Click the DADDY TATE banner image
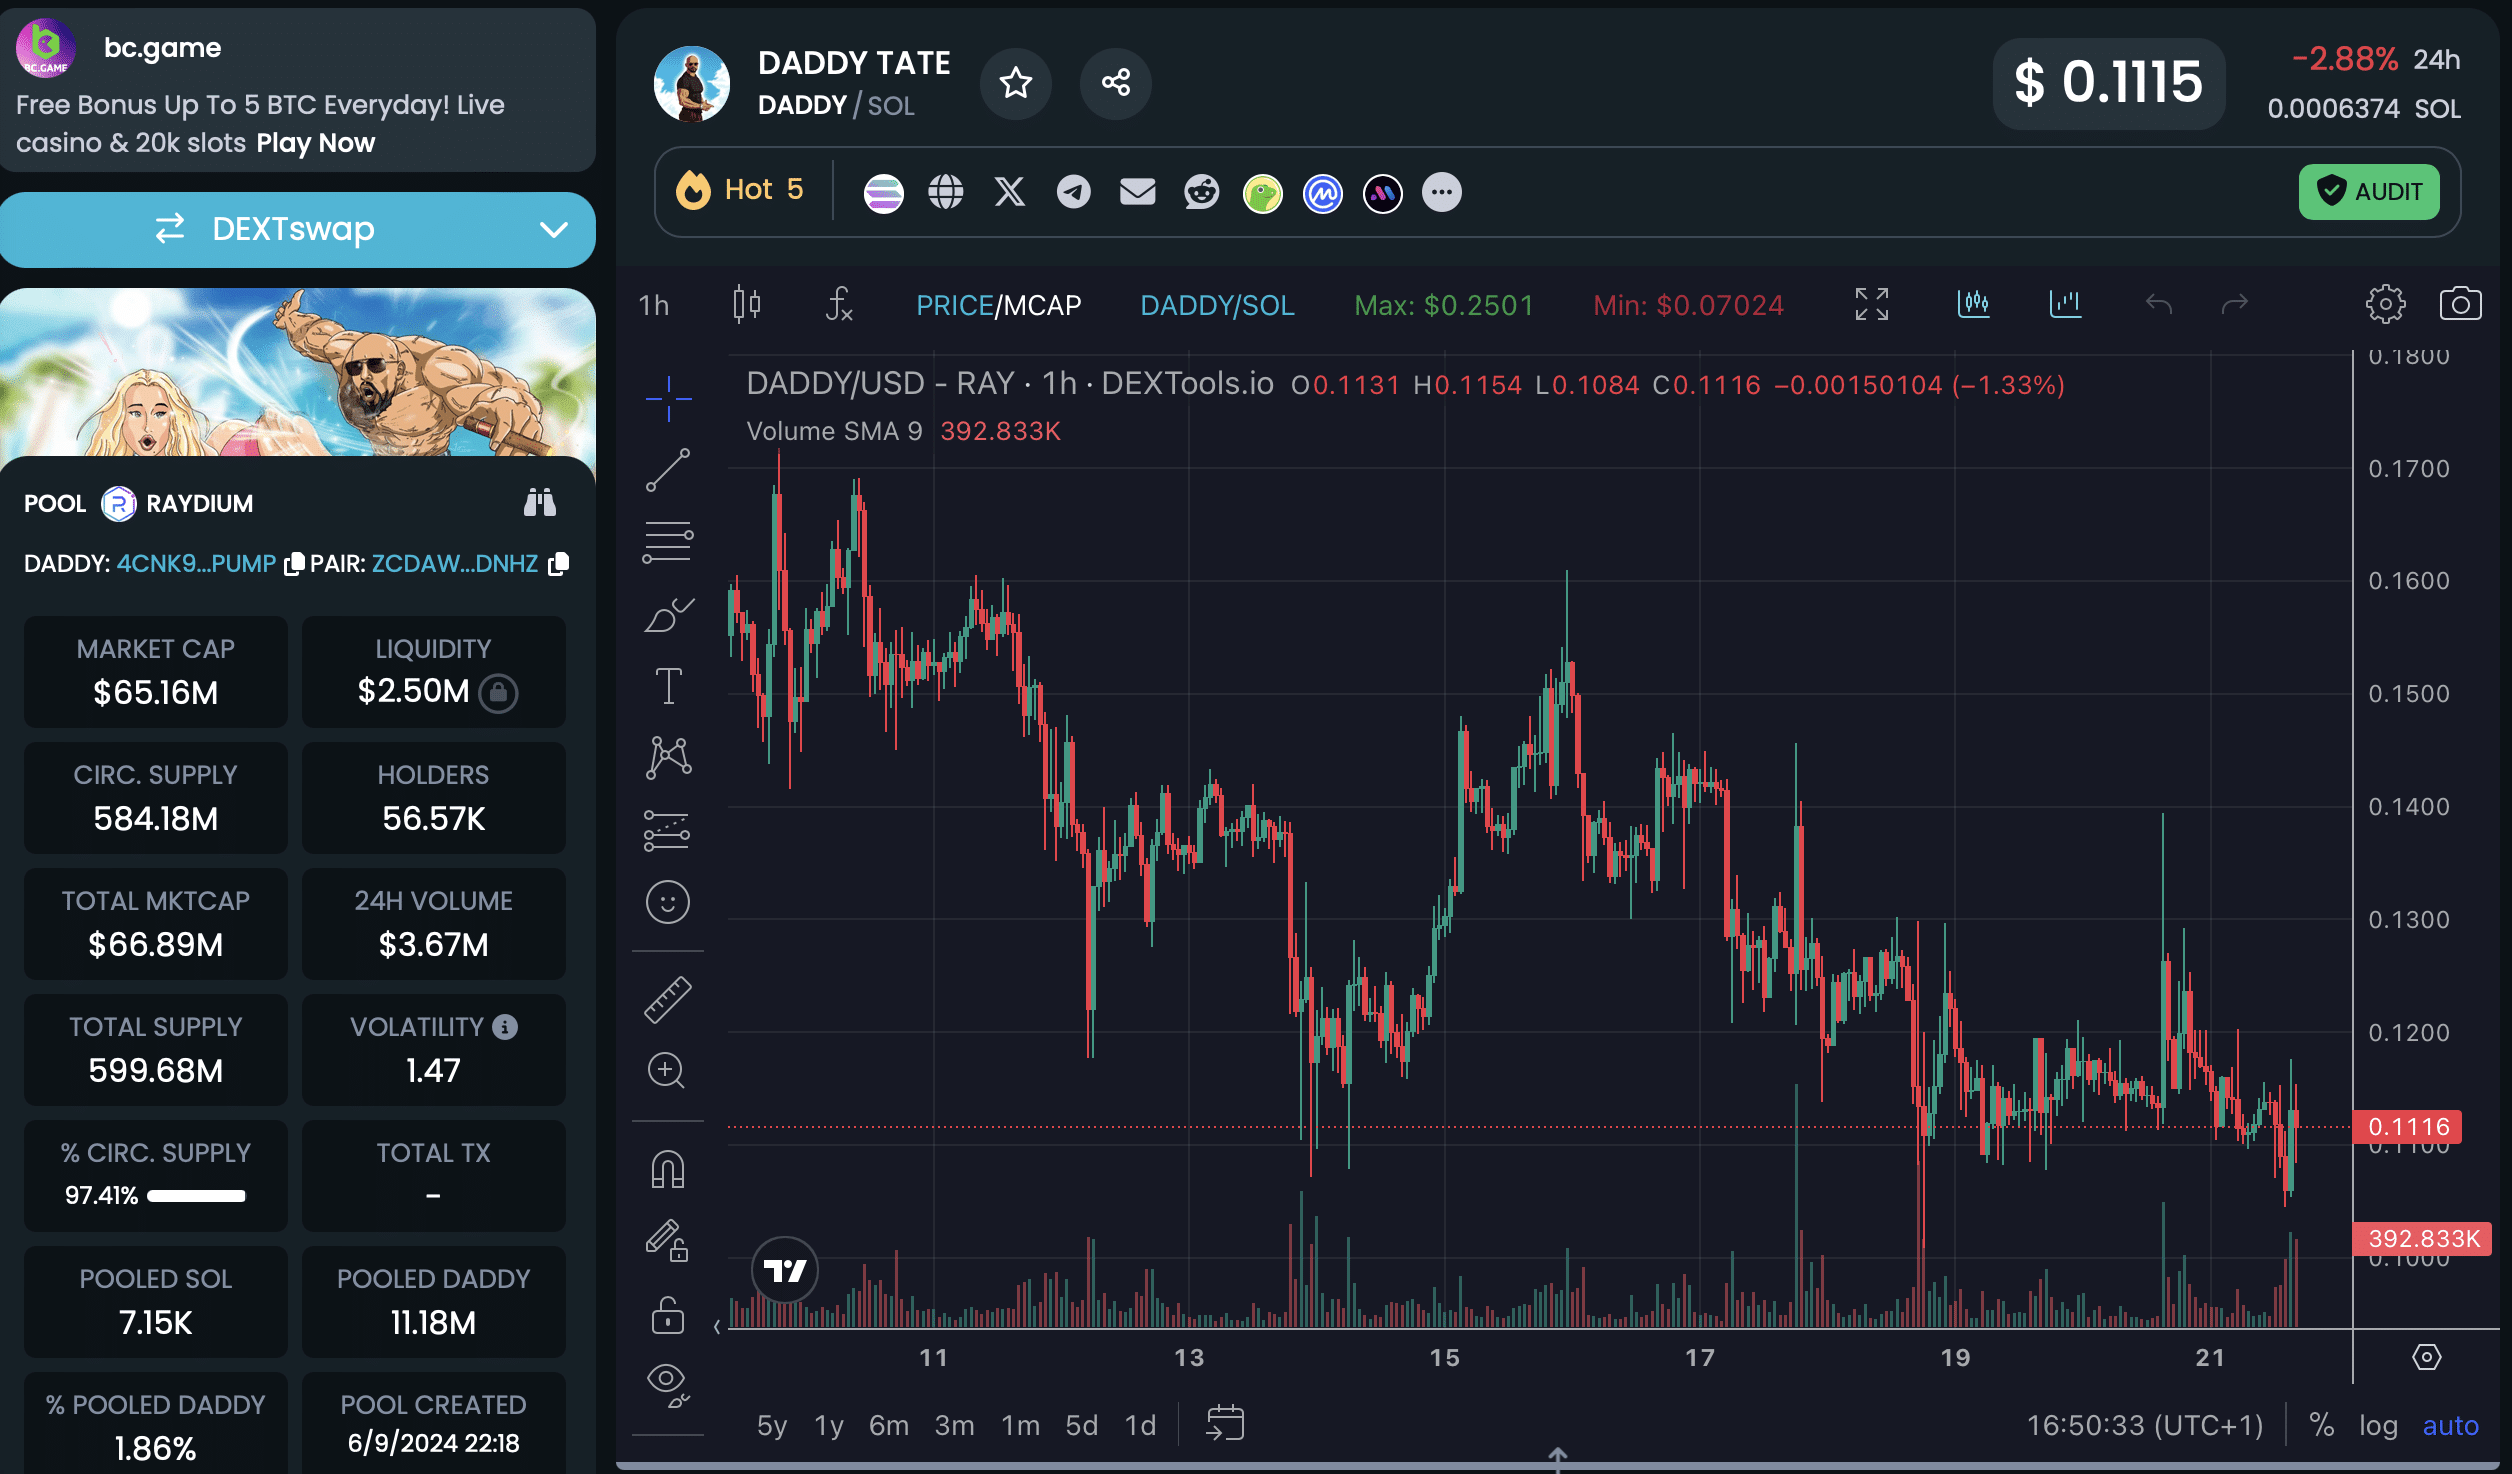This screenshot has height=1474, width=2512. 298,372
